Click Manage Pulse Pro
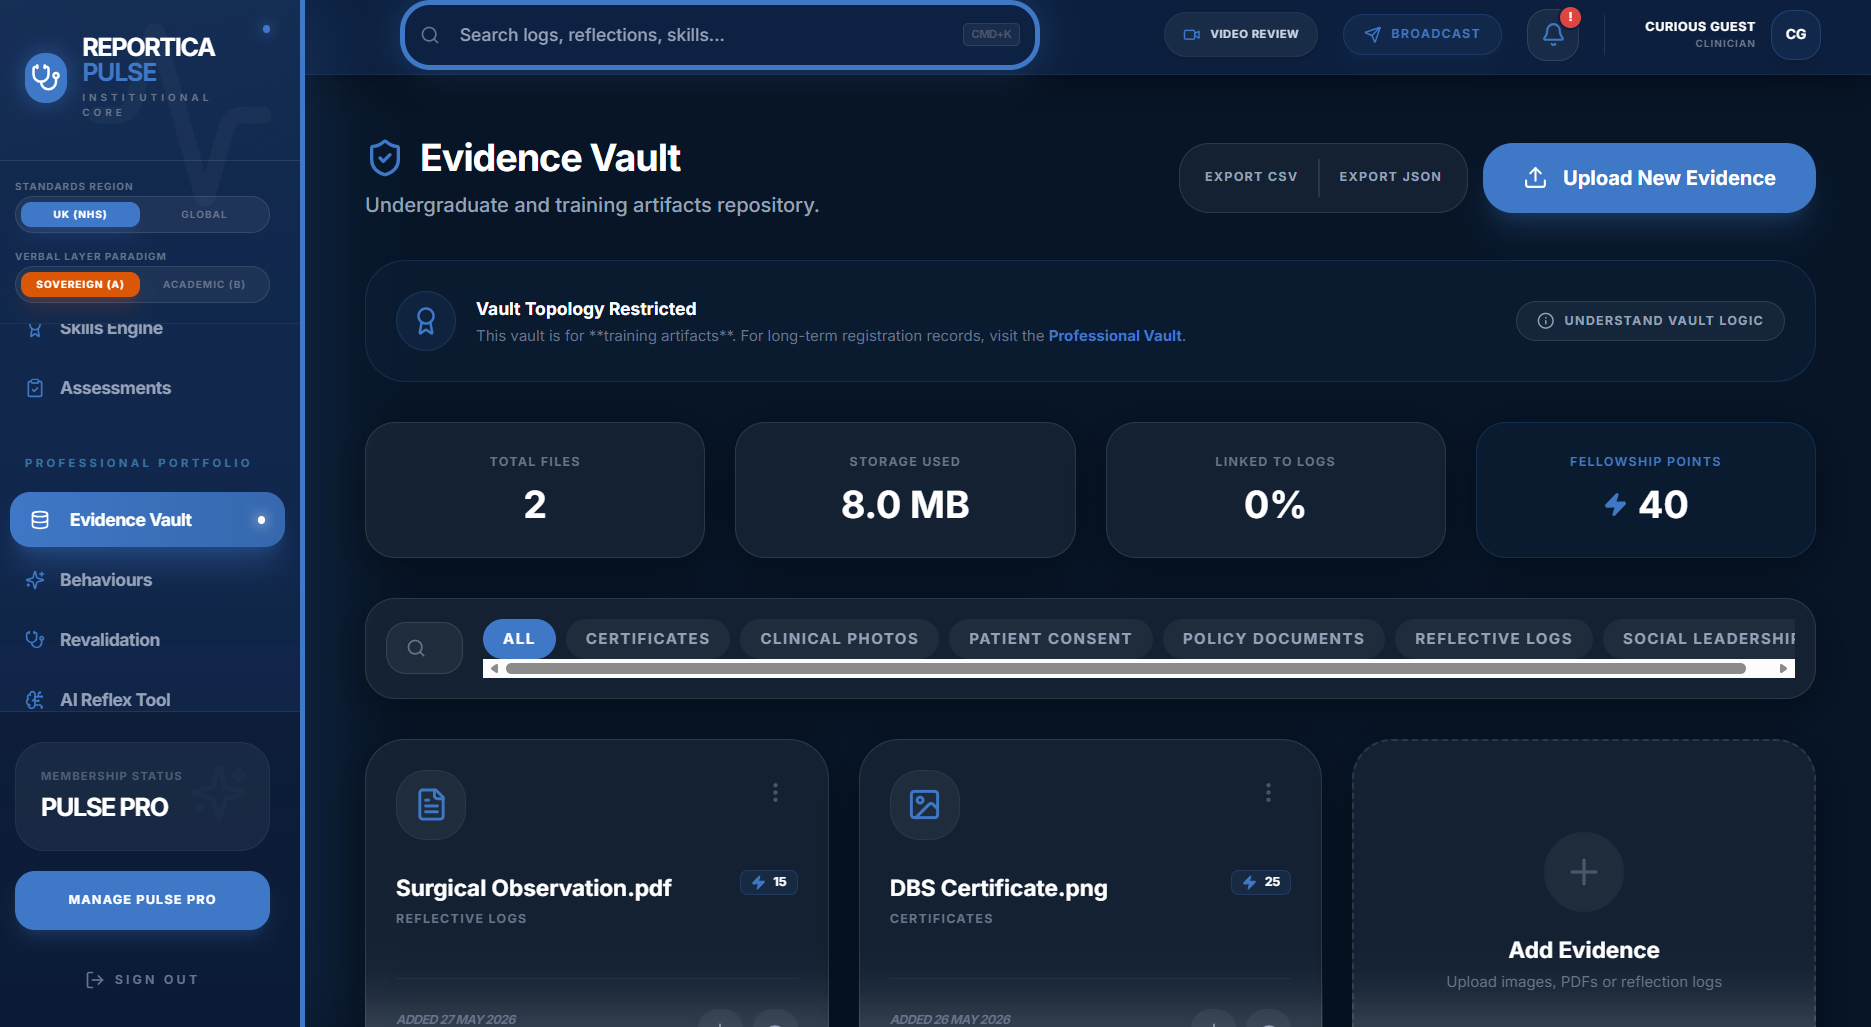Image resolution: width=1871 pixels, height=1027 pixels. click(x=142, y=900)
